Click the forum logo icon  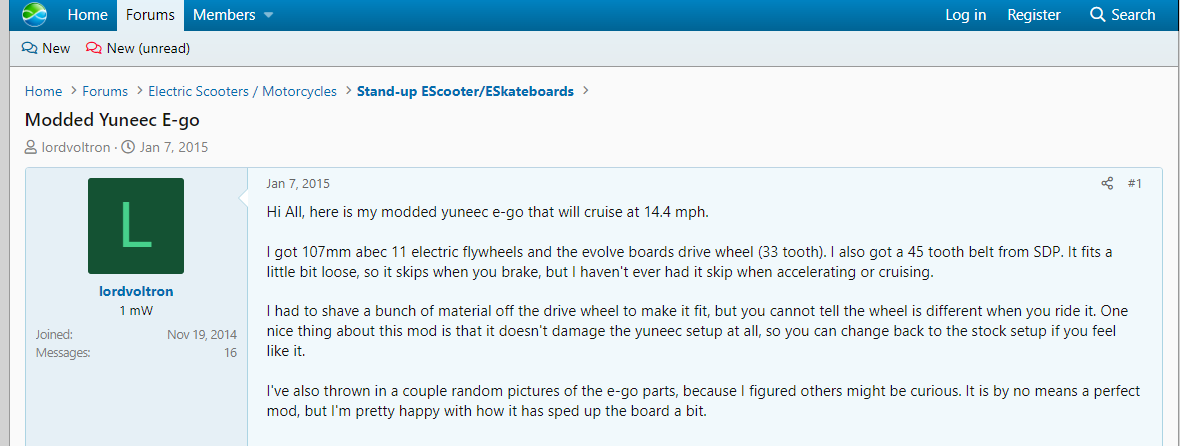[x=34, y=15]
